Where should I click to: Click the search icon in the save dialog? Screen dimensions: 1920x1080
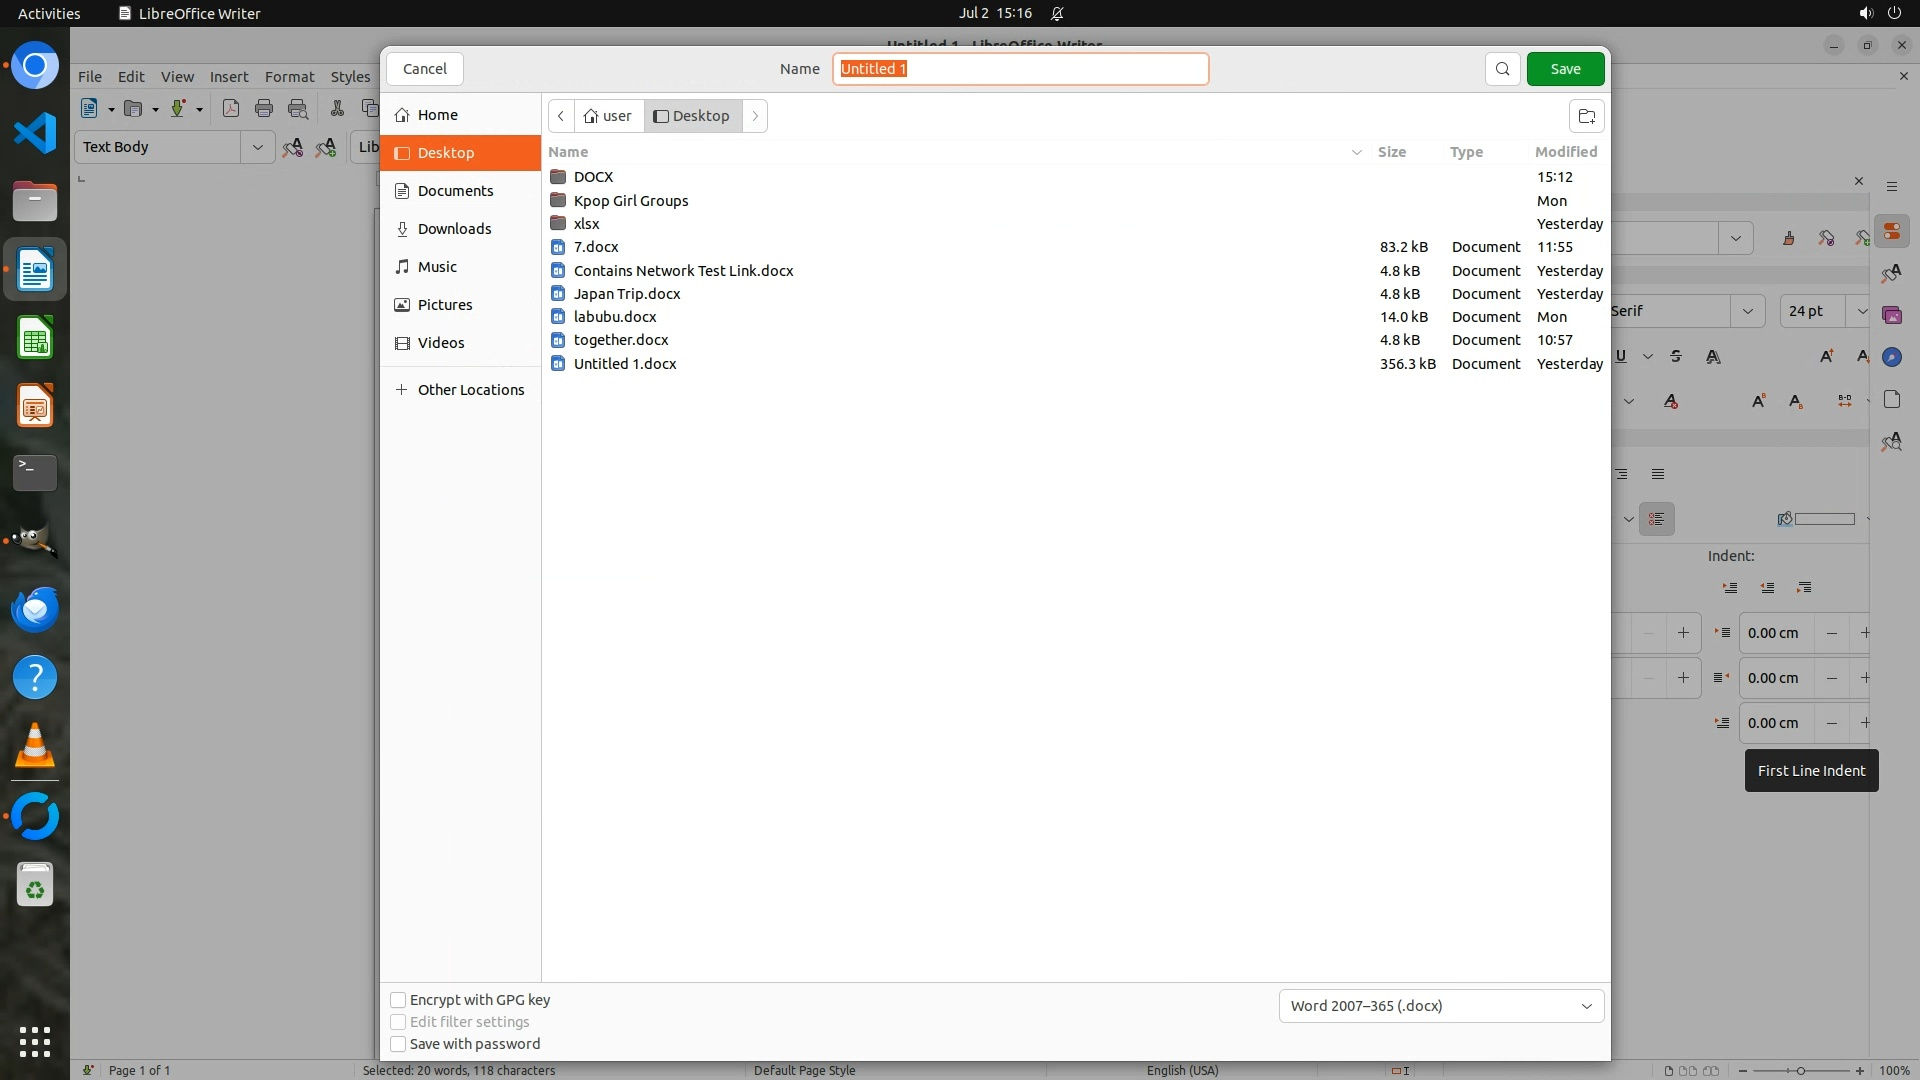click(1502, 69)
